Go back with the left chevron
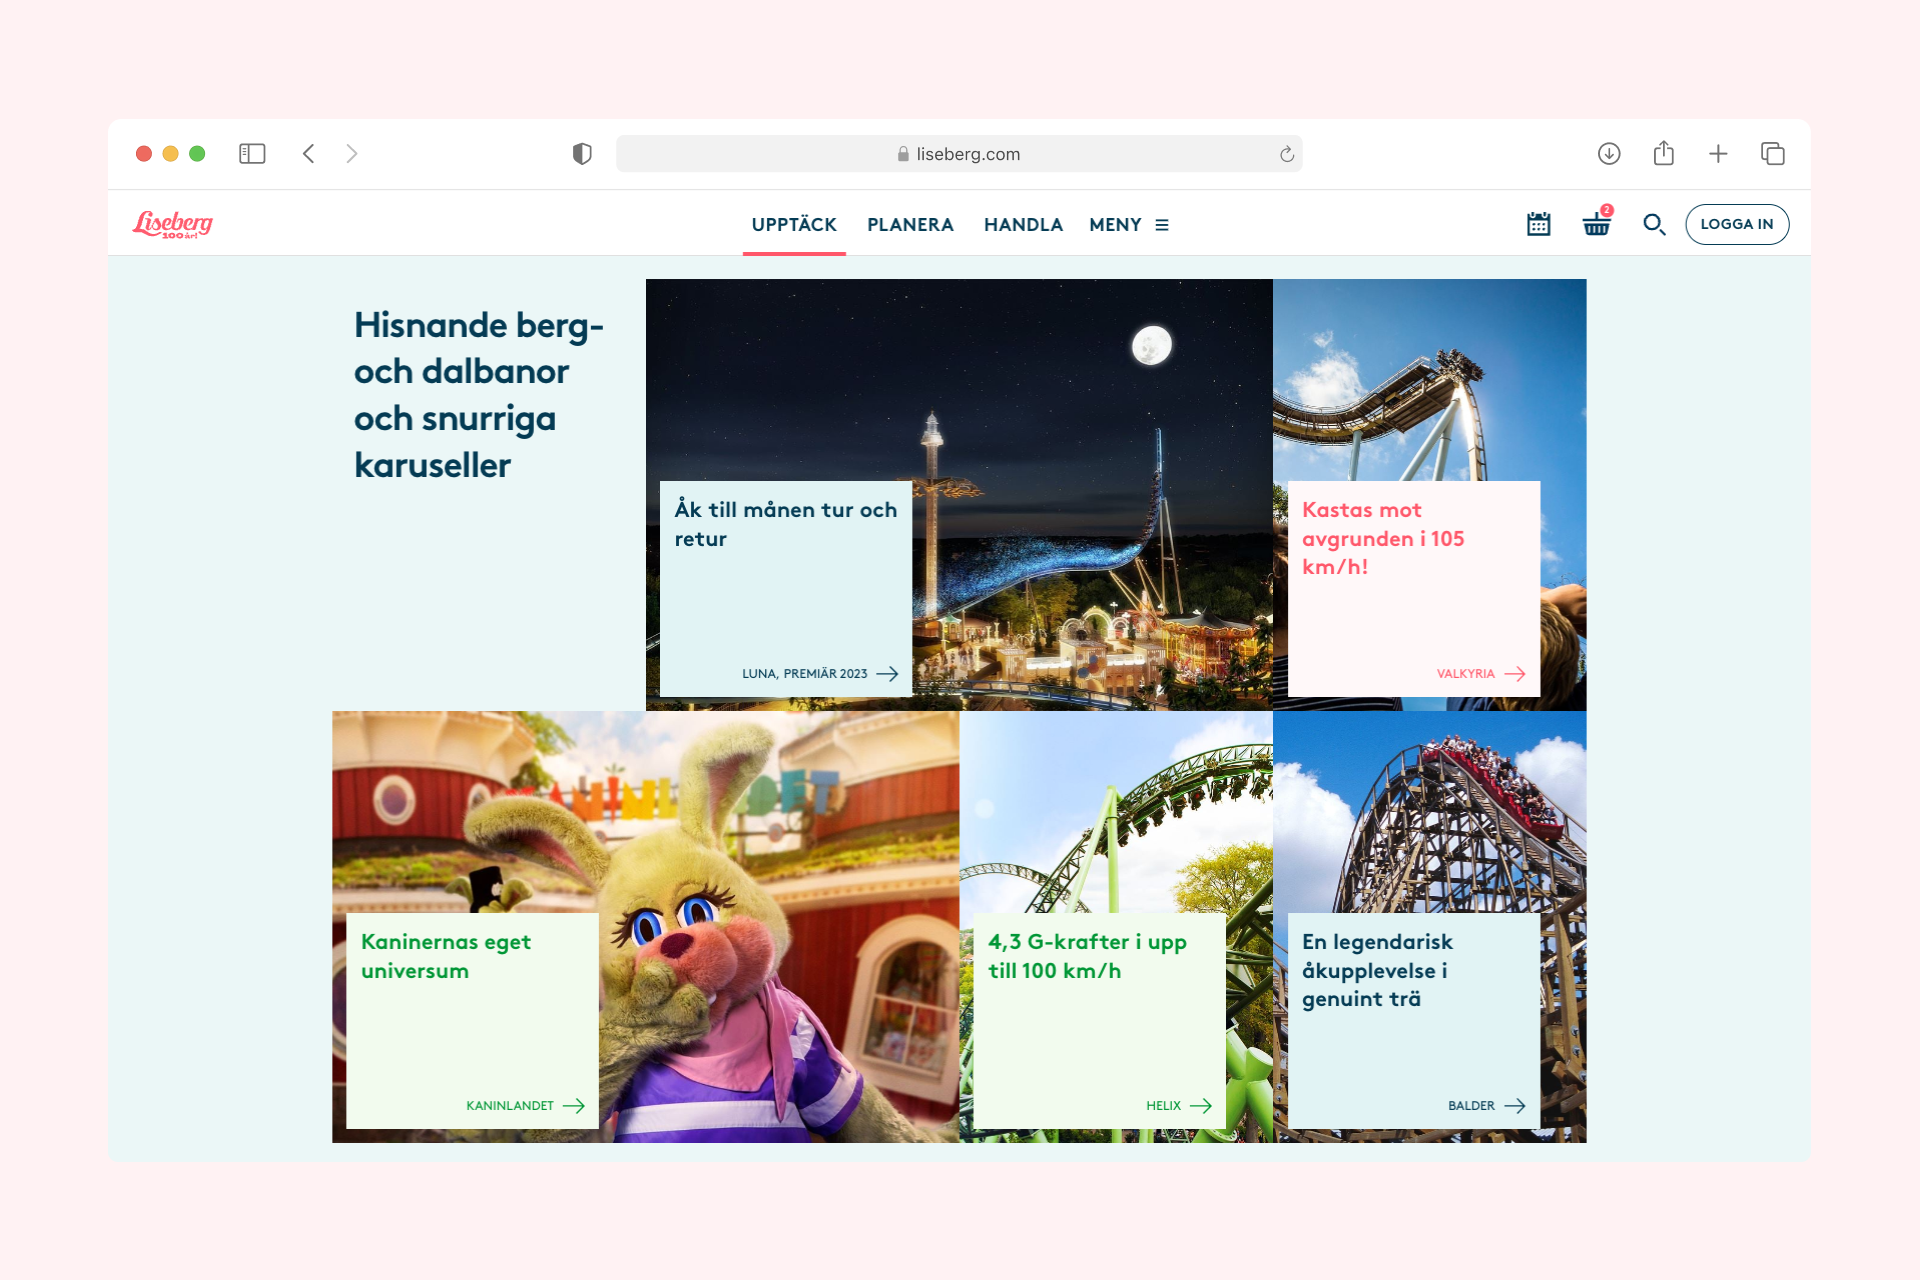 coord(309,153)
